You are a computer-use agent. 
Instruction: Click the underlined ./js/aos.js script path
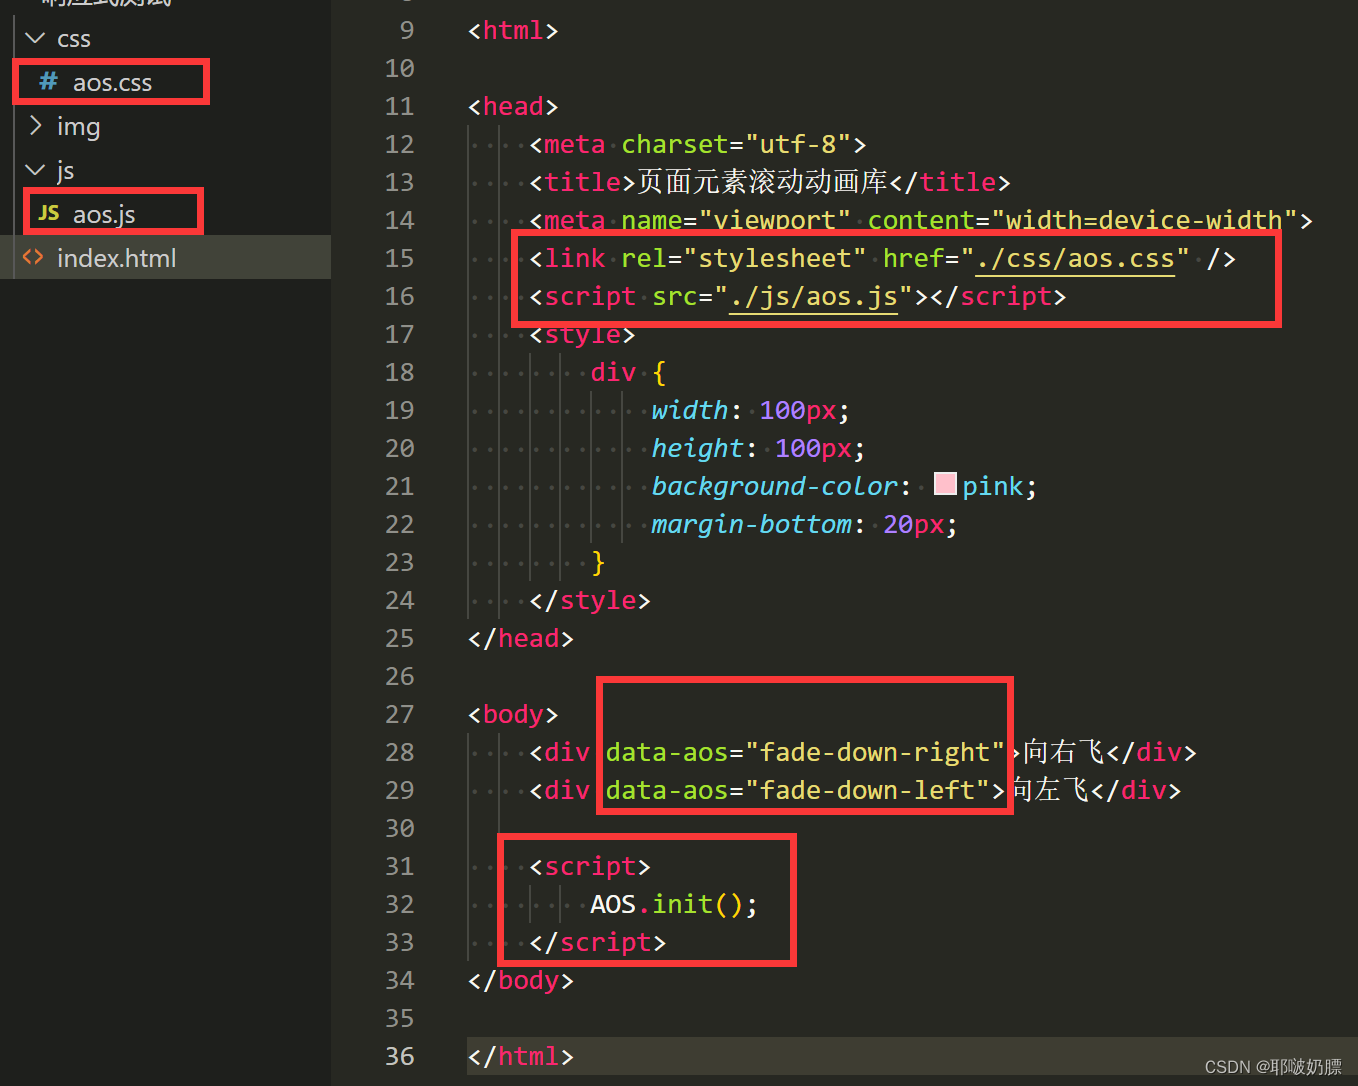point(814,296)
